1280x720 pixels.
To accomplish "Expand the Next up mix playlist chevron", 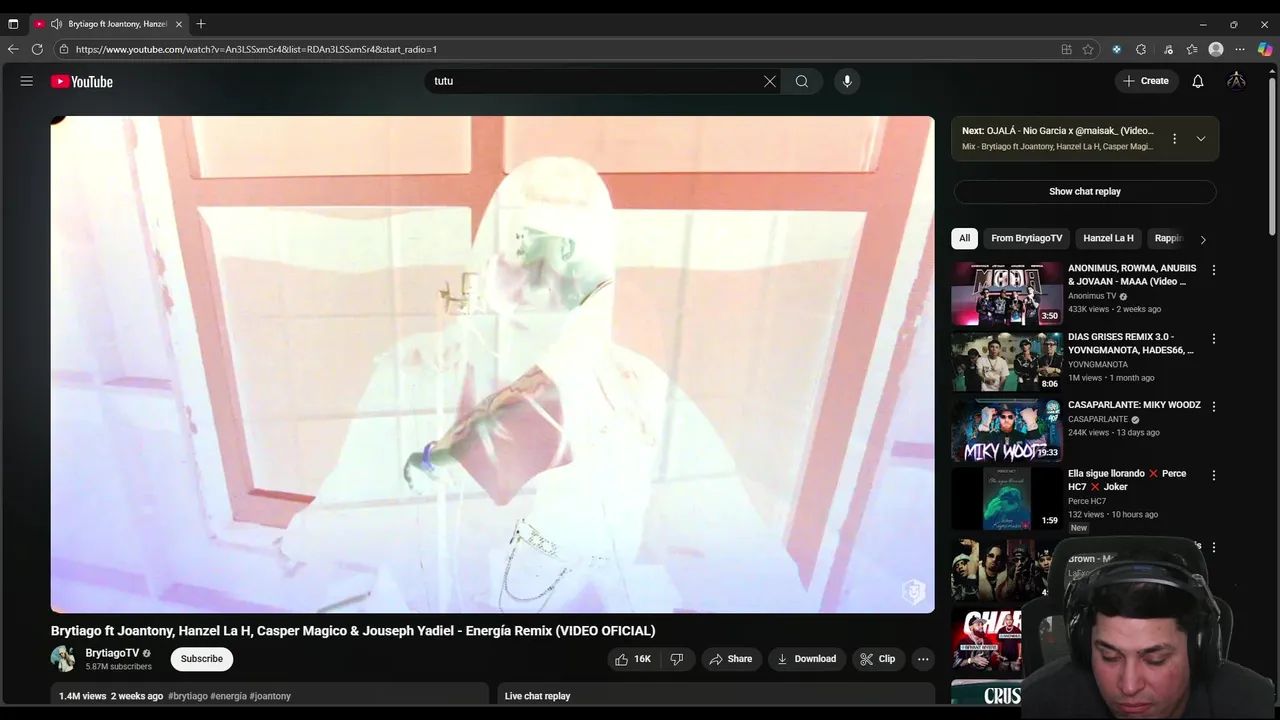I will tap(1201, 138).
